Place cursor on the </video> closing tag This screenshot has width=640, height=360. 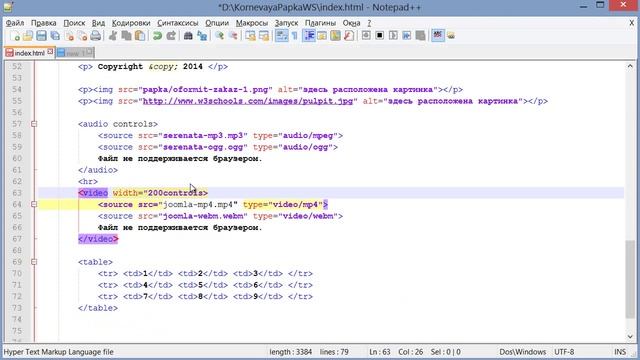pyautogui.click(x=98, y=239)
